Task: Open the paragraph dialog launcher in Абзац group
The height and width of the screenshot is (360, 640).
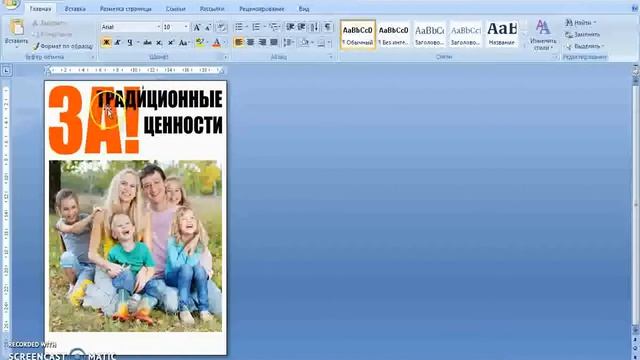Action: 331,57
